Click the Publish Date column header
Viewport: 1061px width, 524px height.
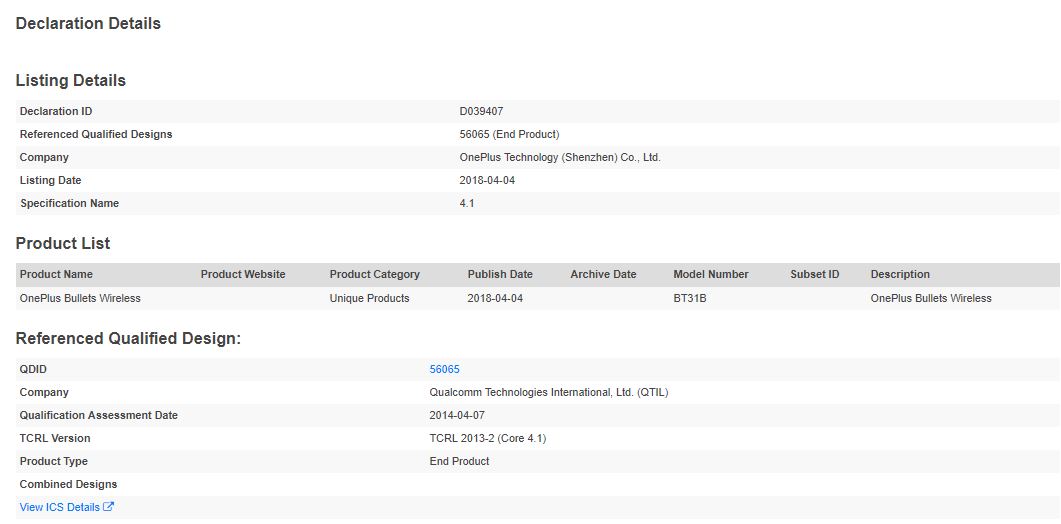click(x=500, y=274)
